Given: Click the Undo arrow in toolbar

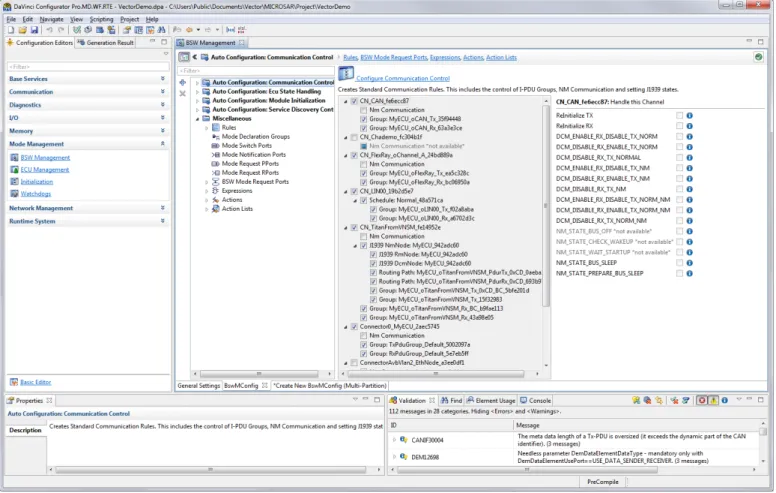Looking at the screenshot, I should pos(49,30).
